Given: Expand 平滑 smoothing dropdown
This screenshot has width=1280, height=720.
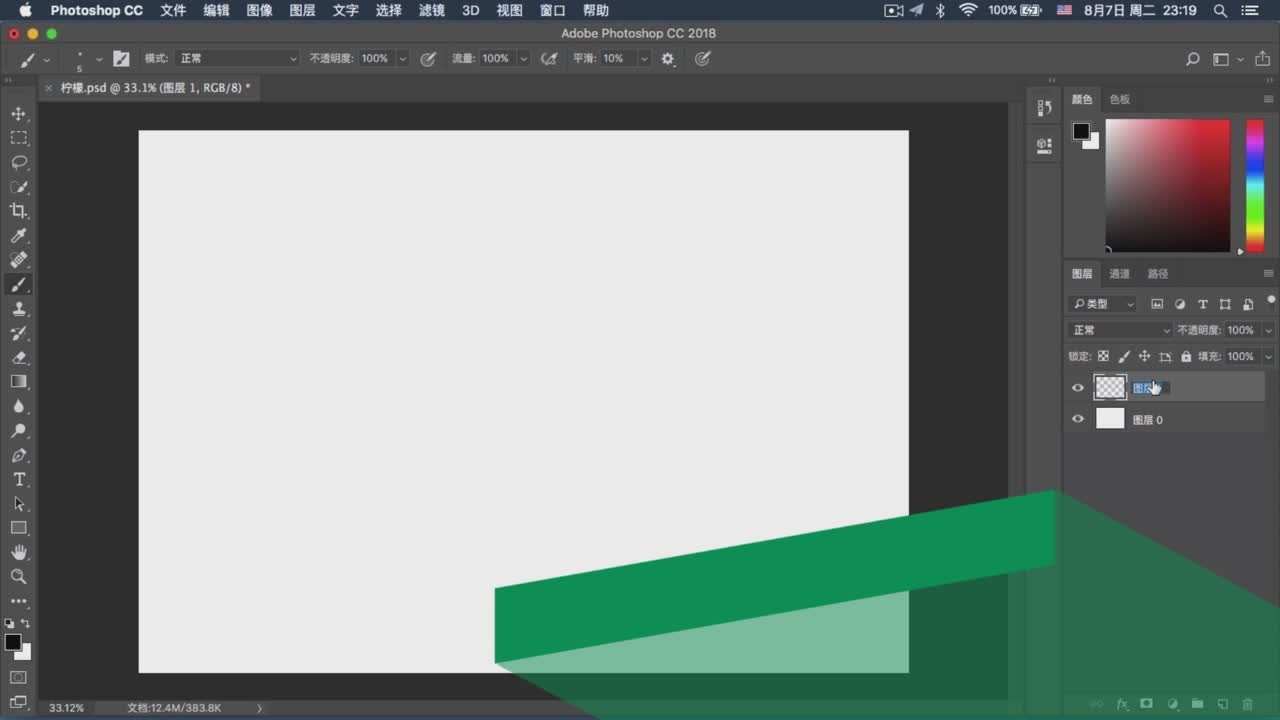Looking at the screenshot, I should click(644, 59).
